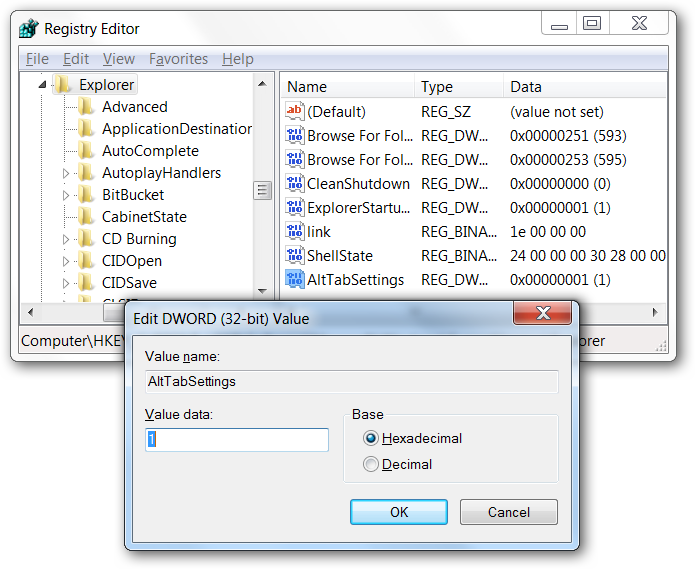
Task: Open the Help menu
Action: point(238,59)
